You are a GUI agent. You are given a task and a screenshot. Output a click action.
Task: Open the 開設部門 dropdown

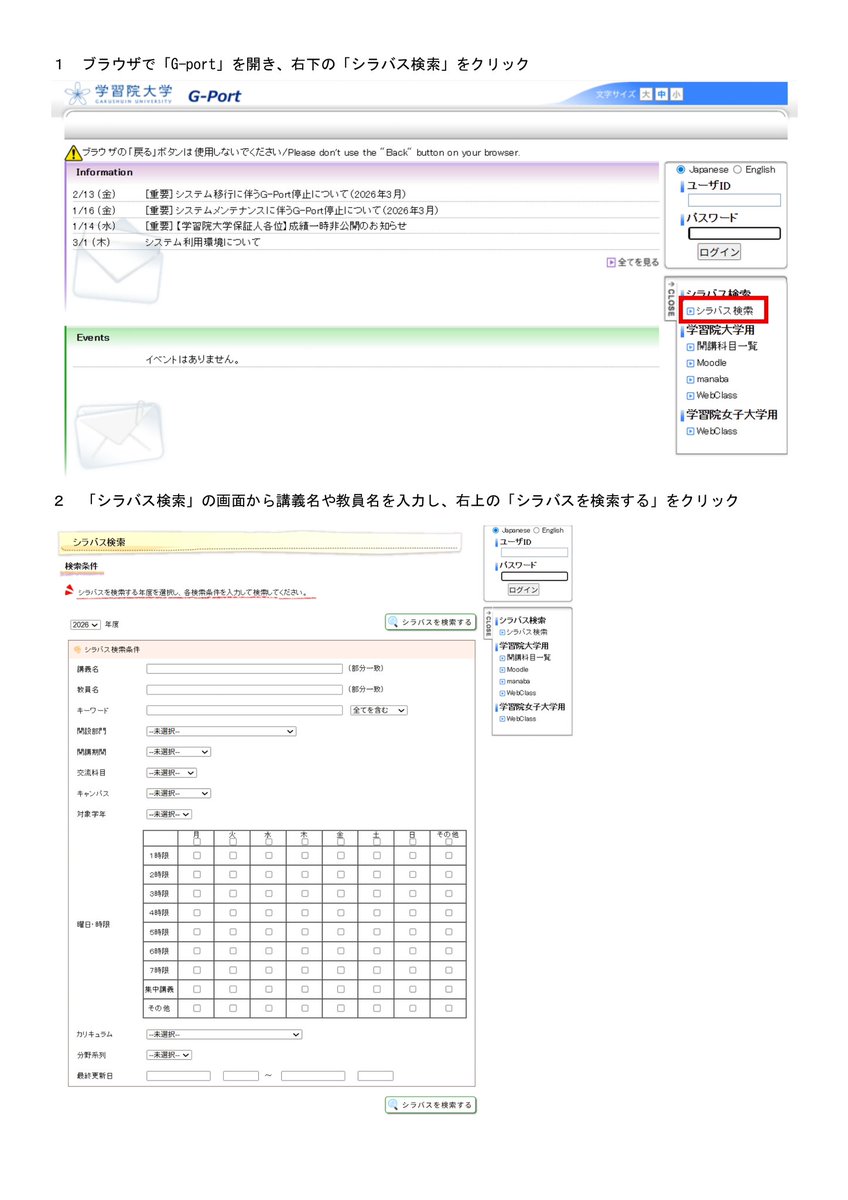point(221,731)
